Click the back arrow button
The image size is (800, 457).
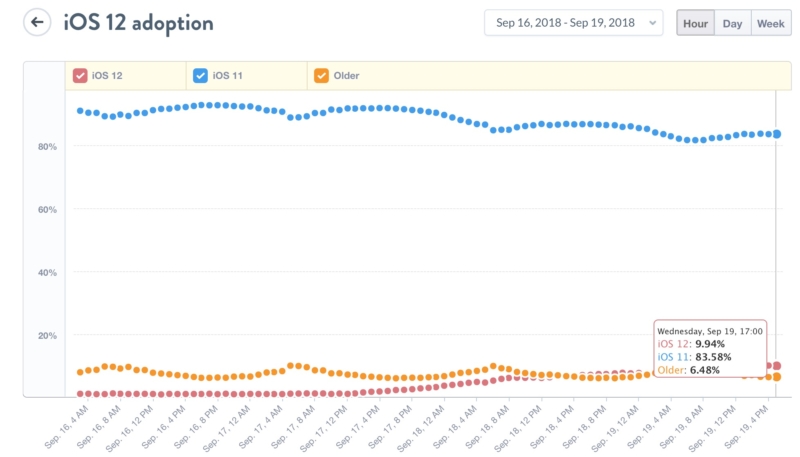point(37,22)
